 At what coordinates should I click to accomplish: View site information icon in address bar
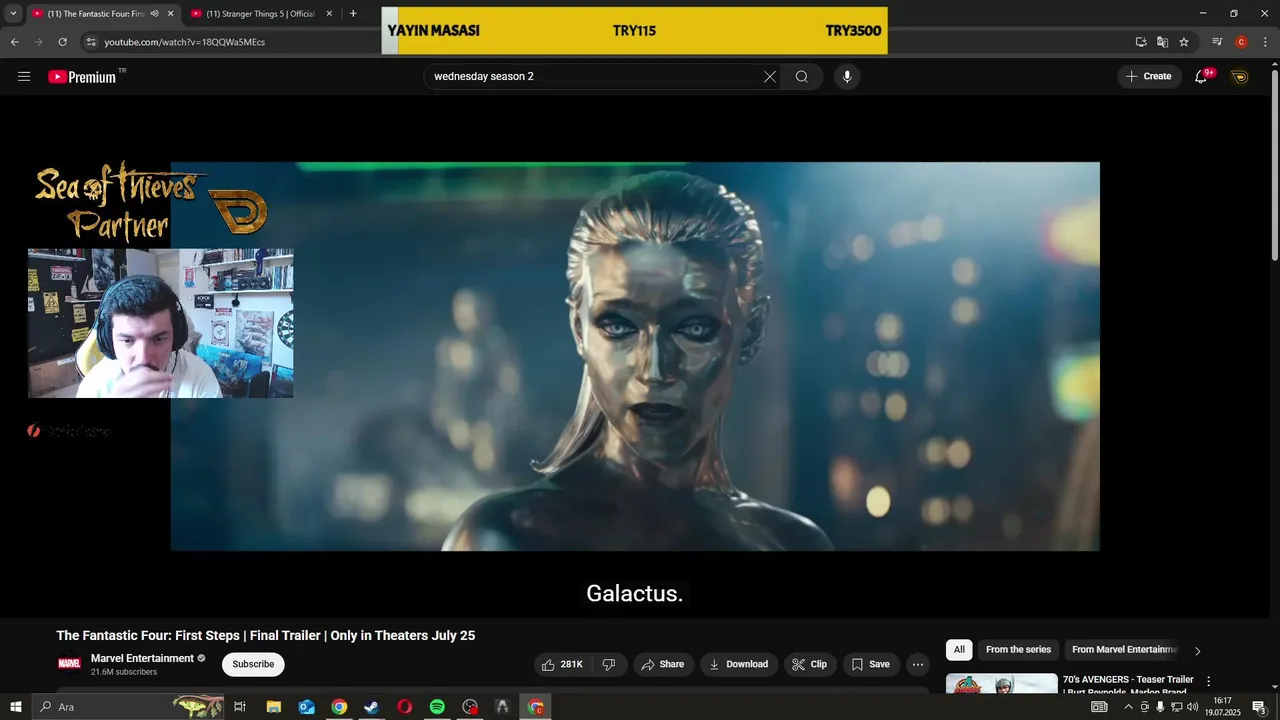91,42
